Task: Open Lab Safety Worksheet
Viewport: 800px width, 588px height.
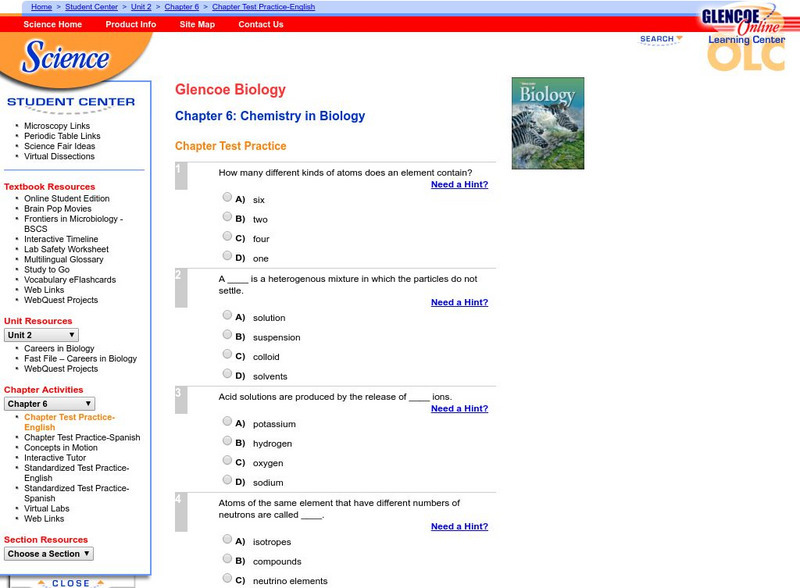Action: point(66,249)
